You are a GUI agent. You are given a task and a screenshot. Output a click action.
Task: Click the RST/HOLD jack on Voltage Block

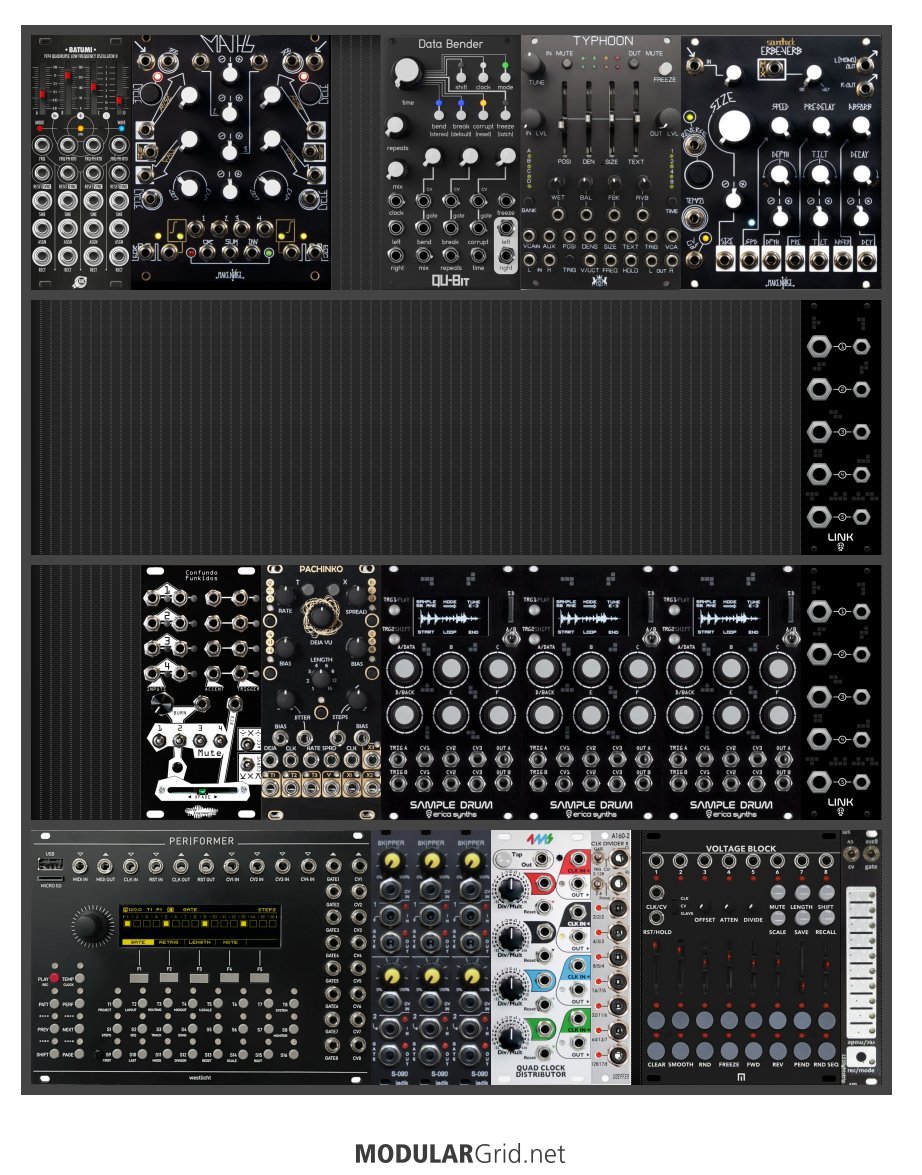[656, 918]
